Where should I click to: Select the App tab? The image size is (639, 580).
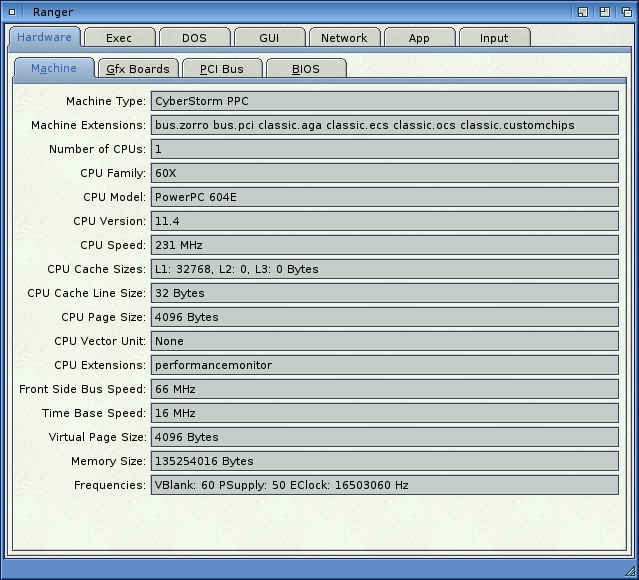419,38
